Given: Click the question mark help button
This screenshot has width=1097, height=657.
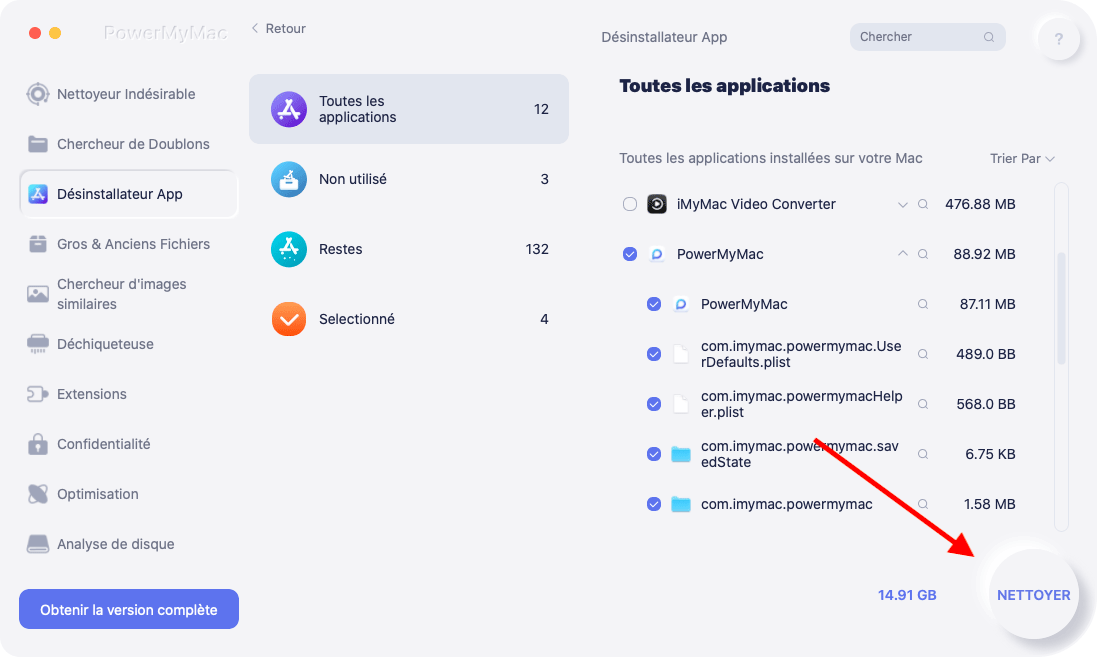Looking at the screenshot, I should pyautogui.click(x=1059, y=39).
